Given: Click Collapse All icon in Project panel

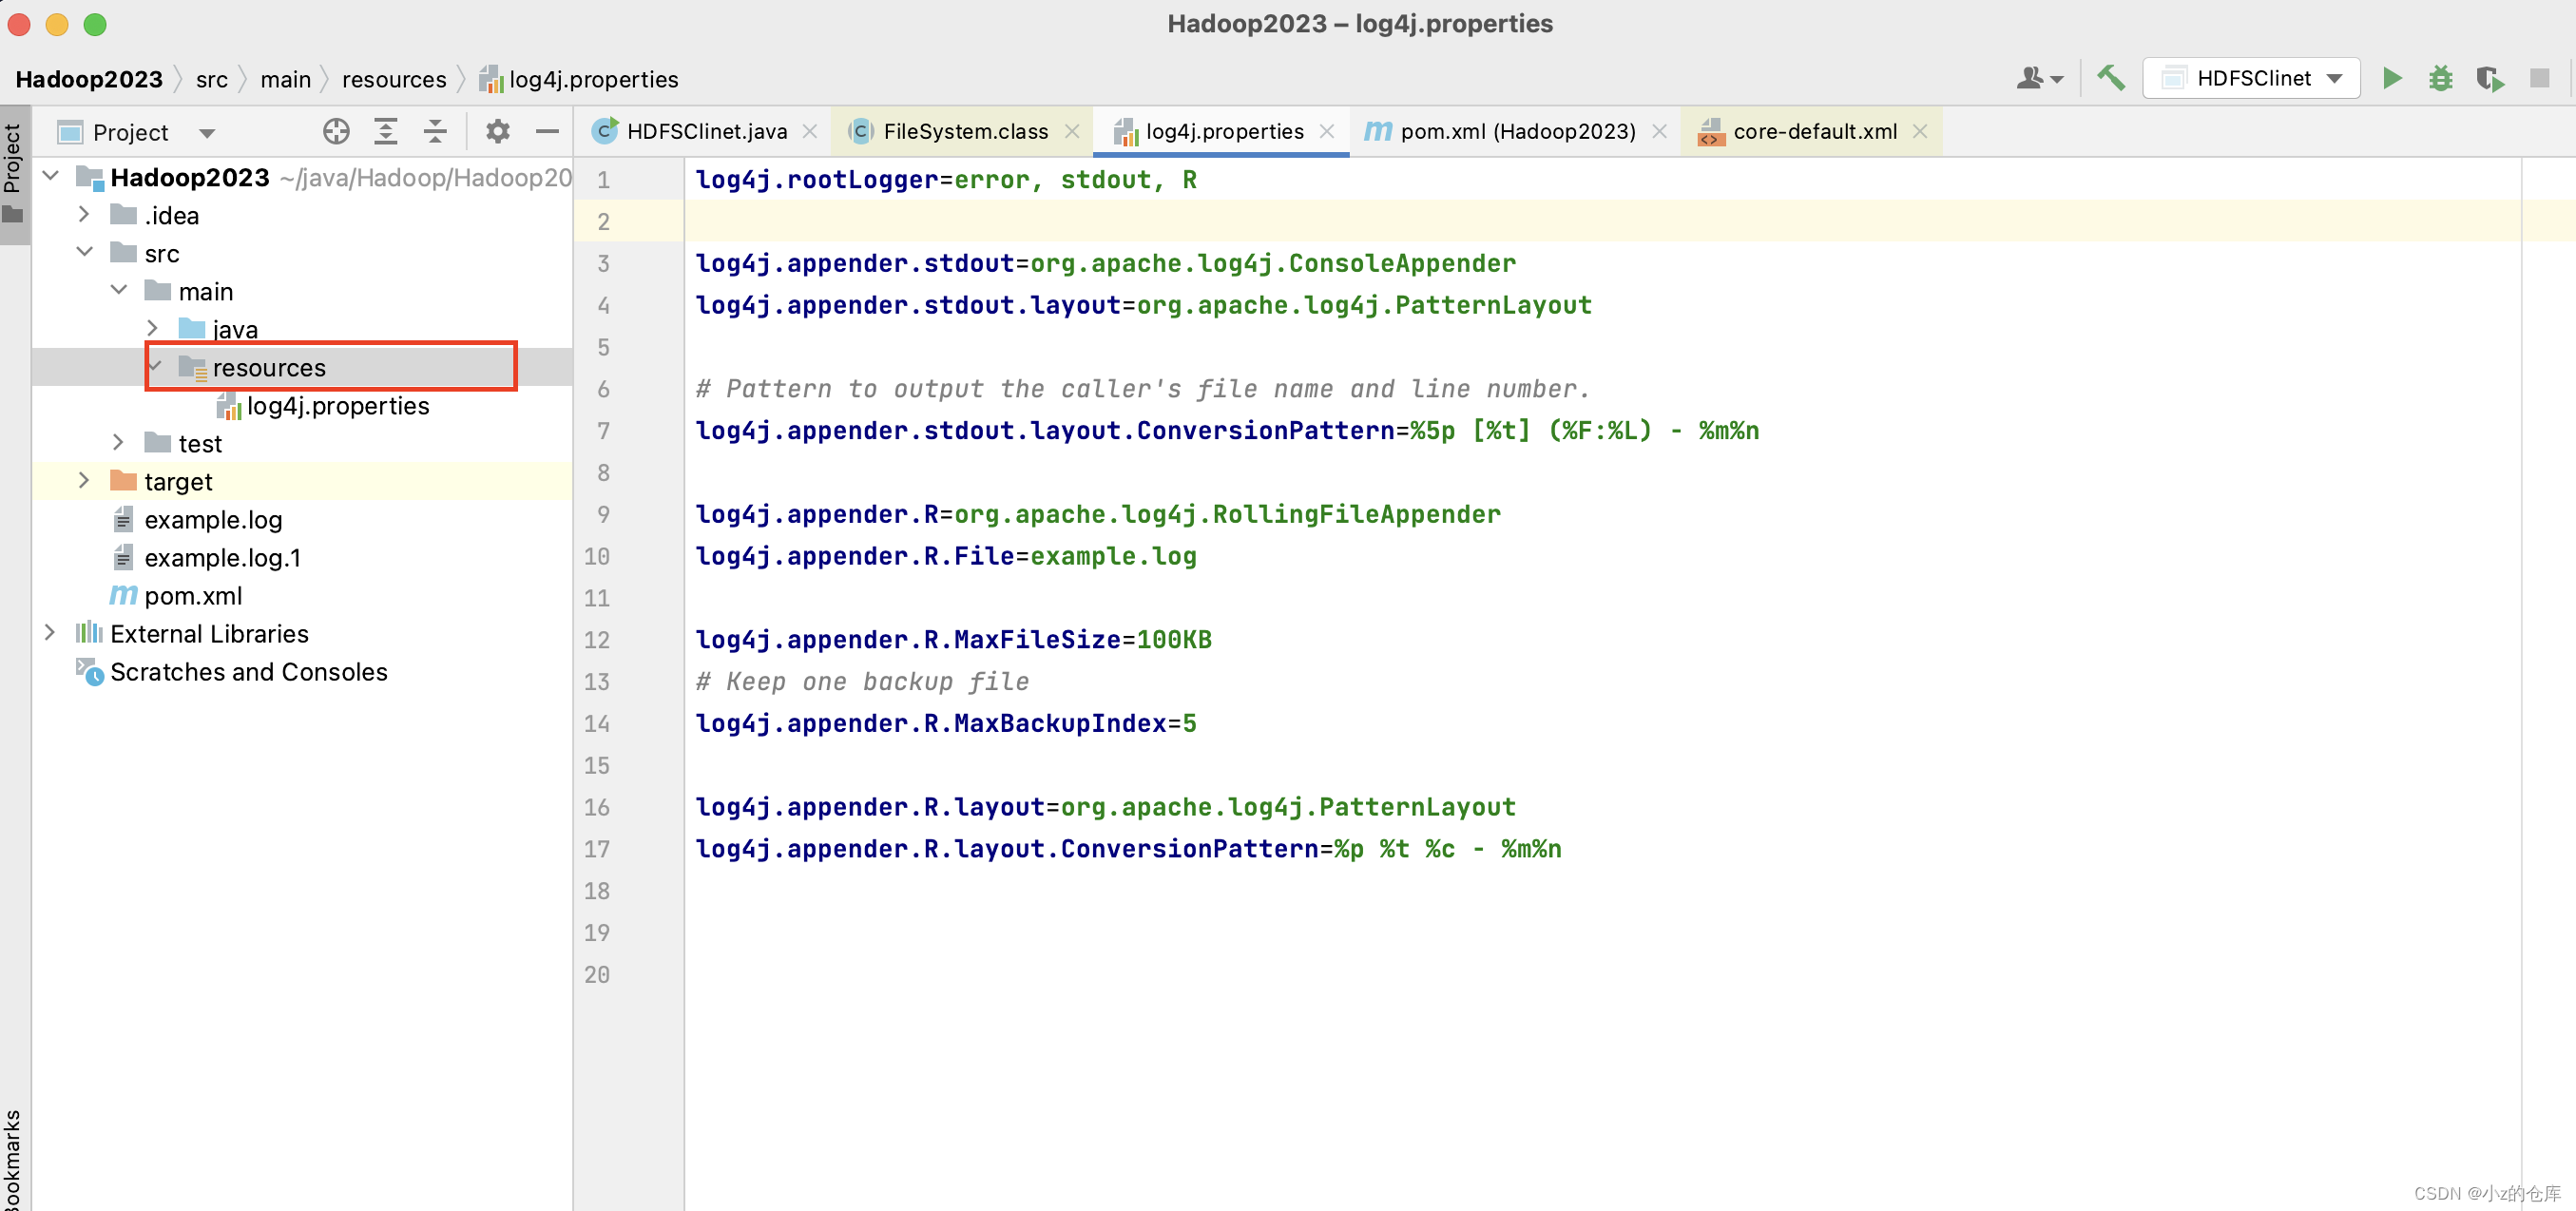Looking at the screenshot, I should click(x=435, y=131).
